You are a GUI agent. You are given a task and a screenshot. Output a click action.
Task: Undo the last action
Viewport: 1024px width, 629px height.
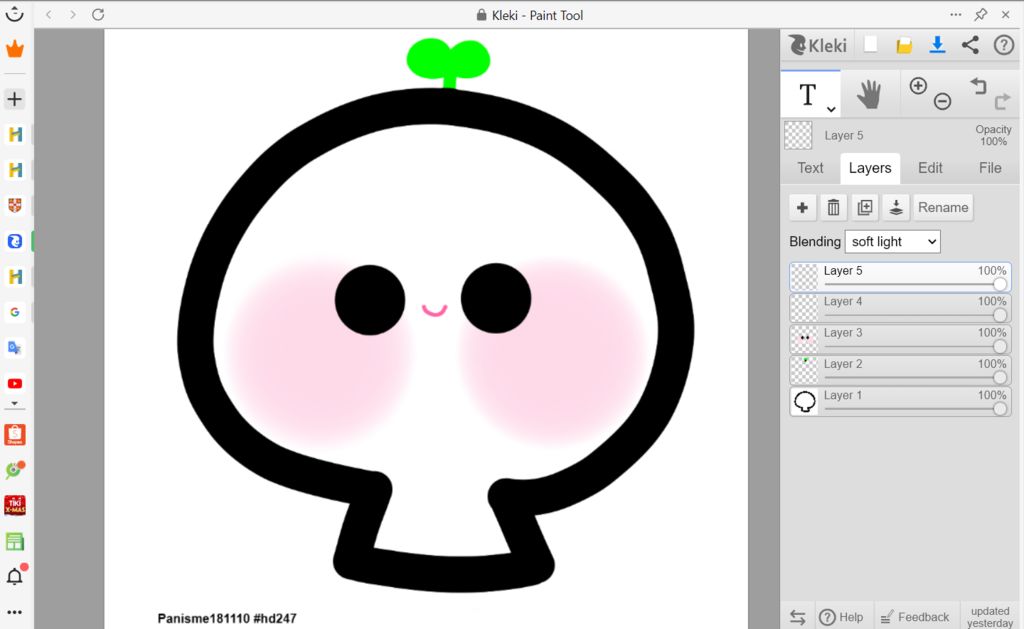[x=978, y=86]
